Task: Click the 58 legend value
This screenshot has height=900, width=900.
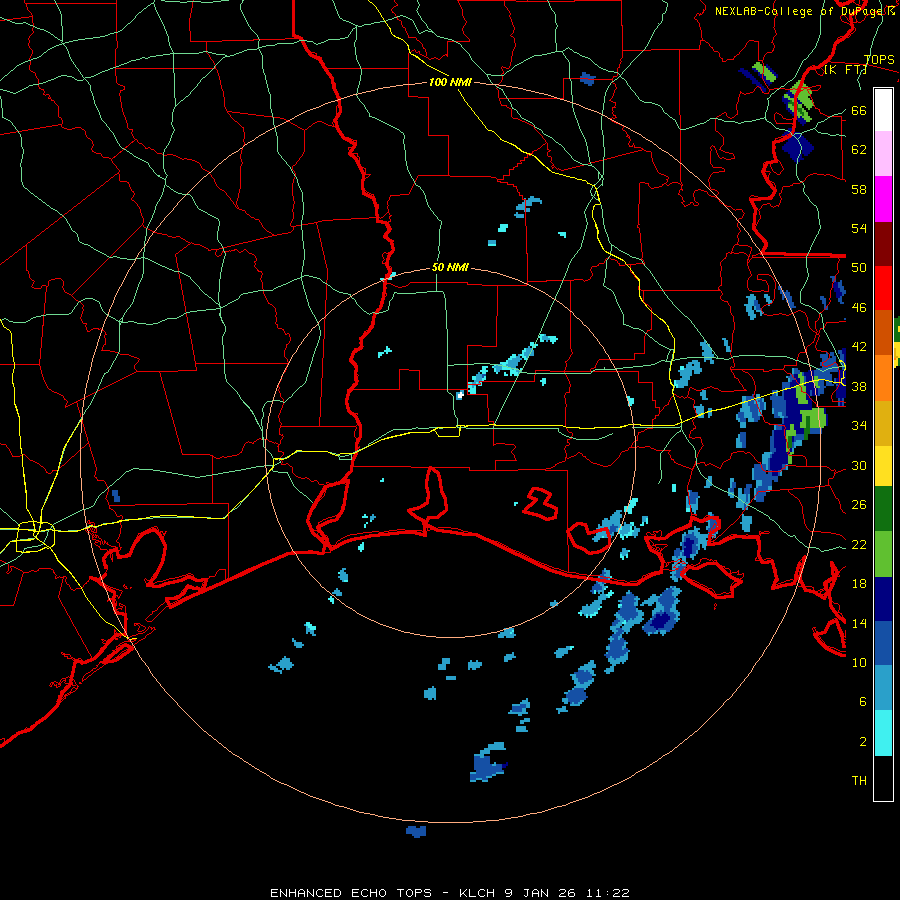Action: click(x=859, y=189)
